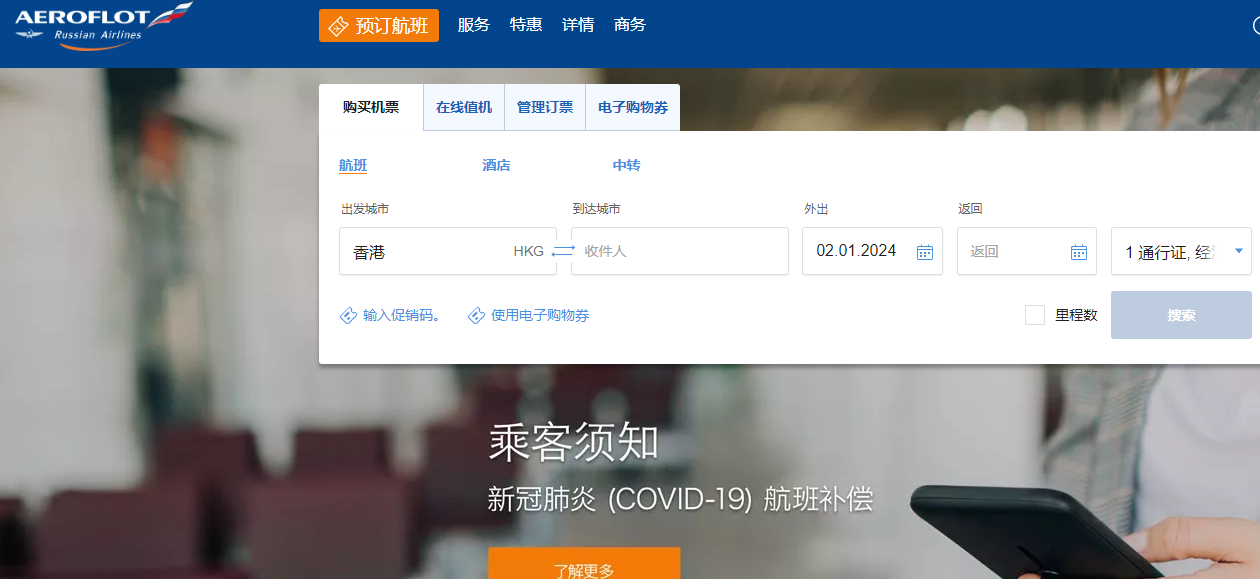The height and width of the screenshot is (579, 1260).
Task: Open the 酒店 hotel link
Action: (496, 166)
